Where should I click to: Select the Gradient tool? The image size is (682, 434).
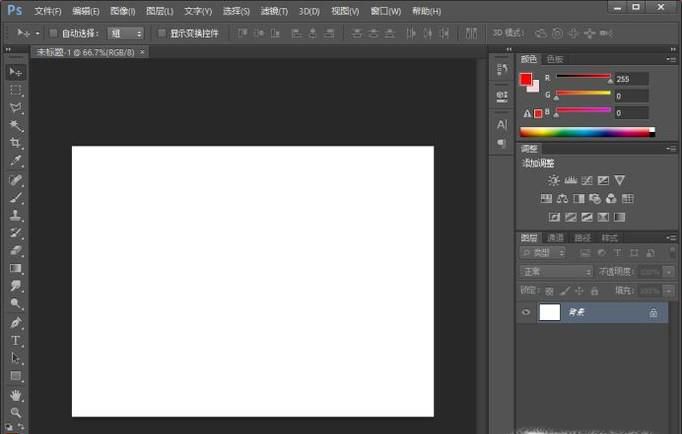click(x=16, y=268)
